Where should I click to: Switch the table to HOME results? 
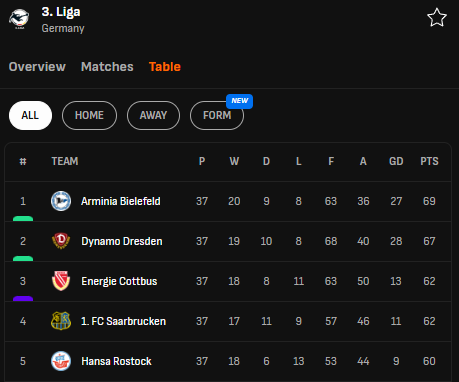click(x=89, y=115)
